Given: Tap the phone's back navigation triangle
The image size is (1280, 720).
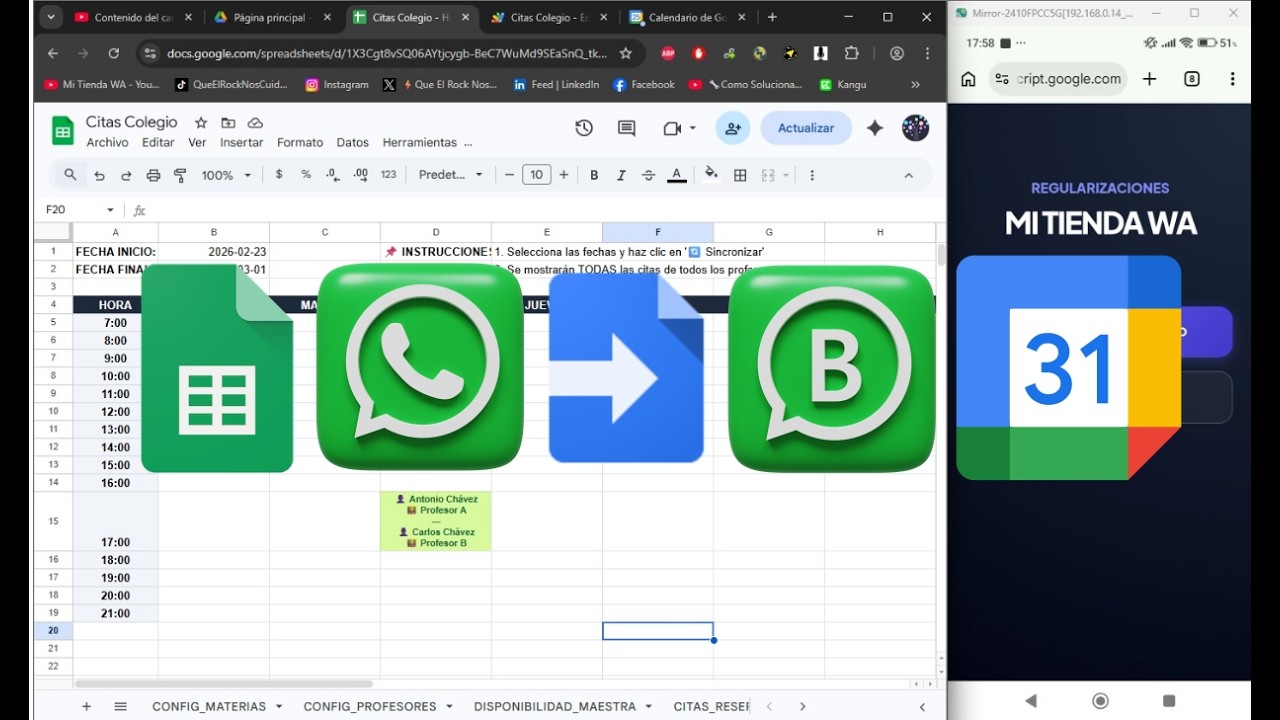Looking at the screenshot, I should click(x=1031, y=701).
